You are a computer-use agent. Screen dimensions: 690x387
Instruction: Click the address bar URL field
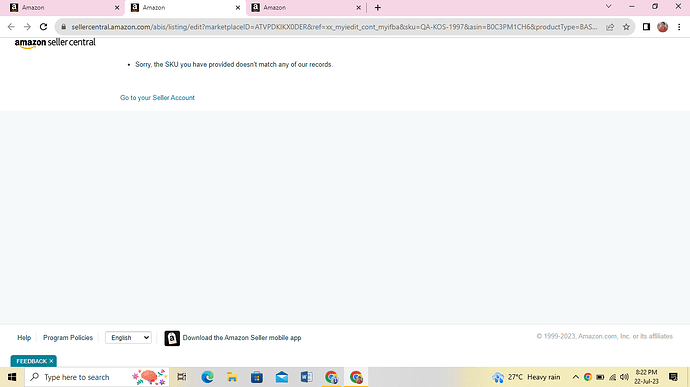pos(334,27)
